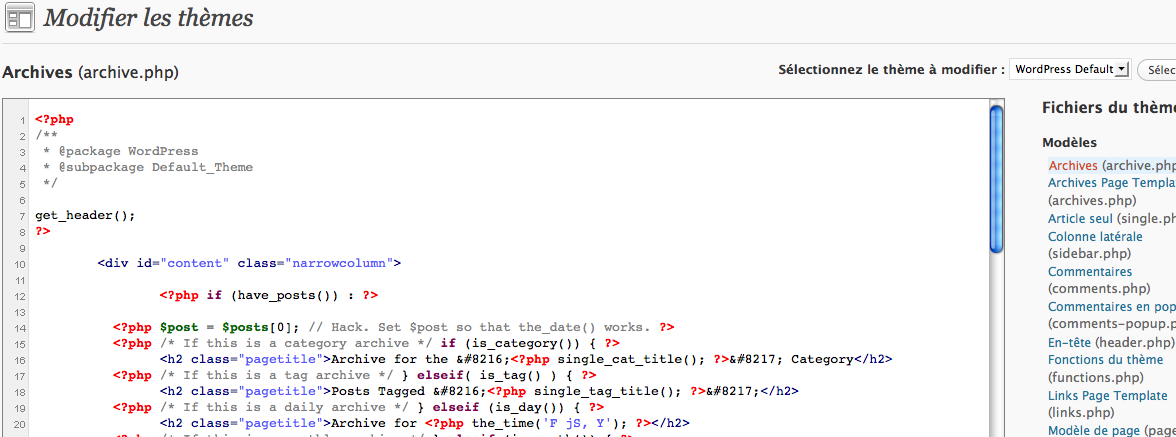Click the code editor's blue scrollbar thumb

click(995, 180)
